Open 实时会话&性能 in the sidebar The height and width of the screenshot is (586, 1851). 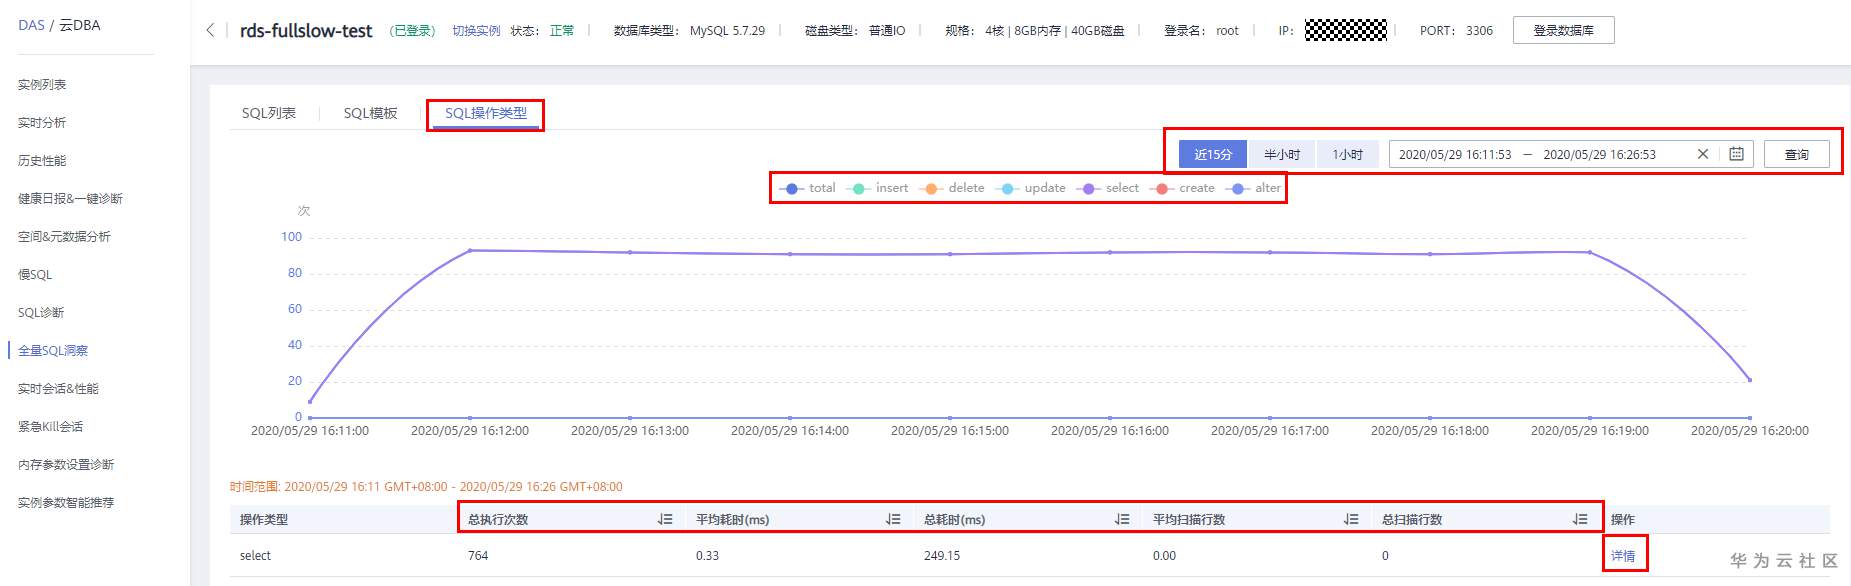pos(58,389)
